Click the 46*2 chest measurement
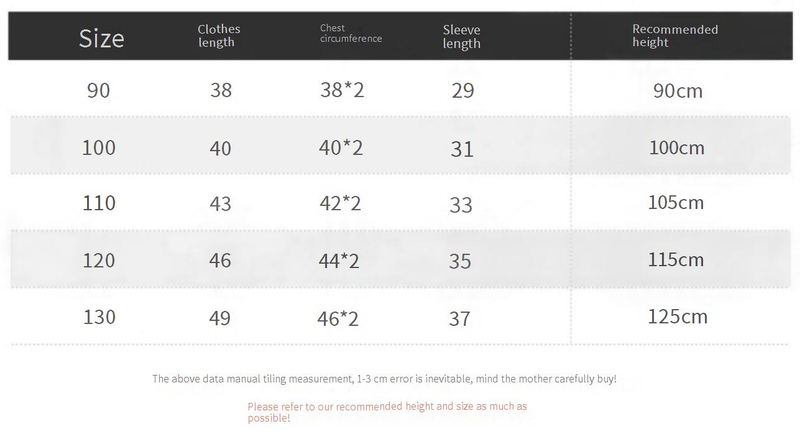 pyautogui.click(x=341, y=318)
